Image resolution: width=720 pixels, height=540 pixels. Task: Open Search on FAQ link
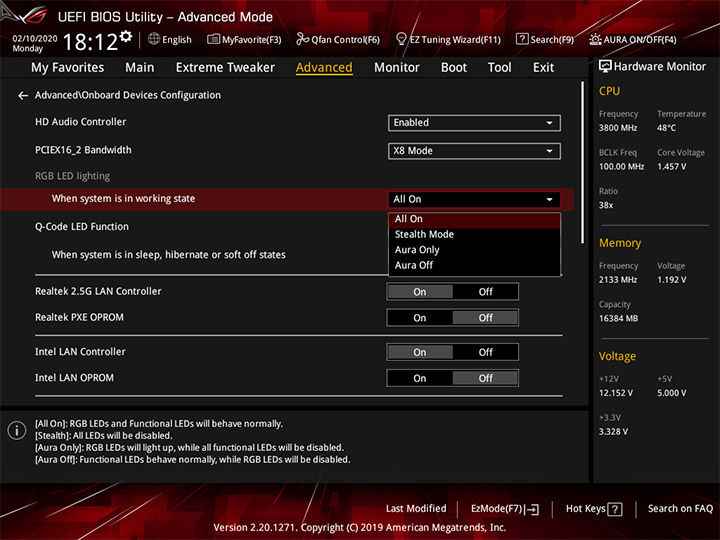point(680,509)
